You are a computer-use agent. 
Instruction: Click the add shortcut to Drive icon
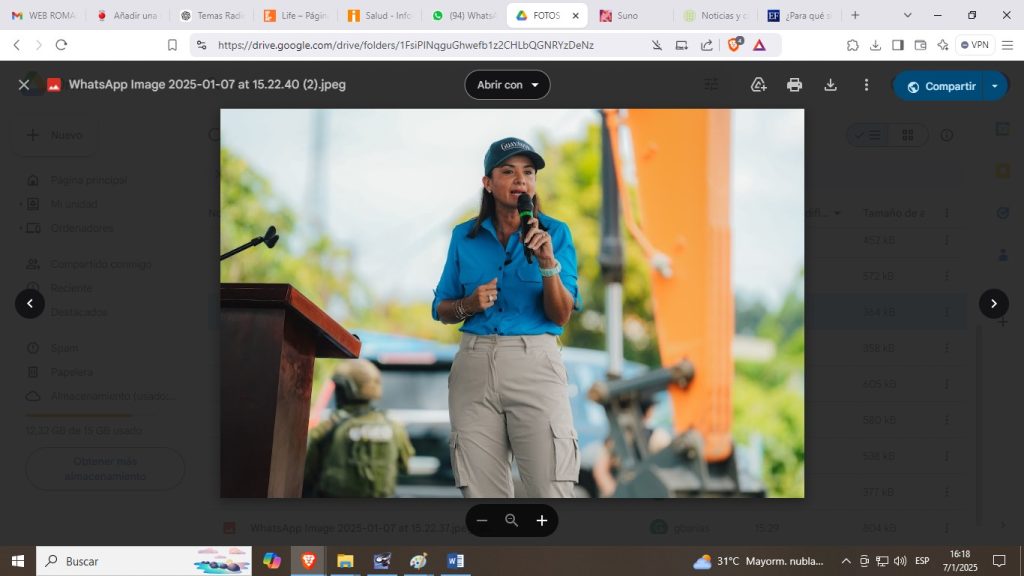(x=758, y=85)
